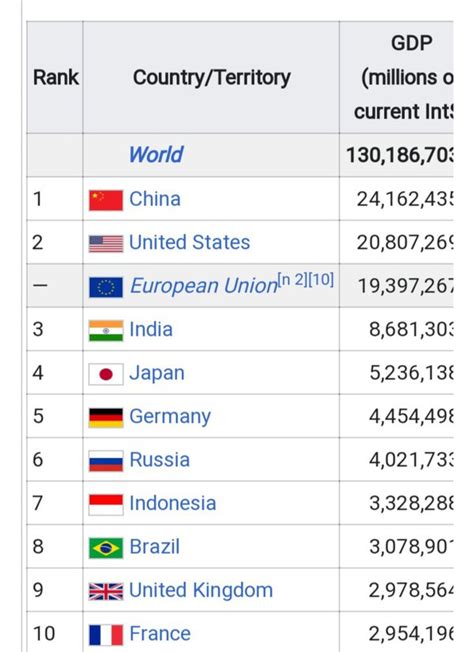Follow the France link
Viewport: 474px width, 652px height.
click(160, 634)
